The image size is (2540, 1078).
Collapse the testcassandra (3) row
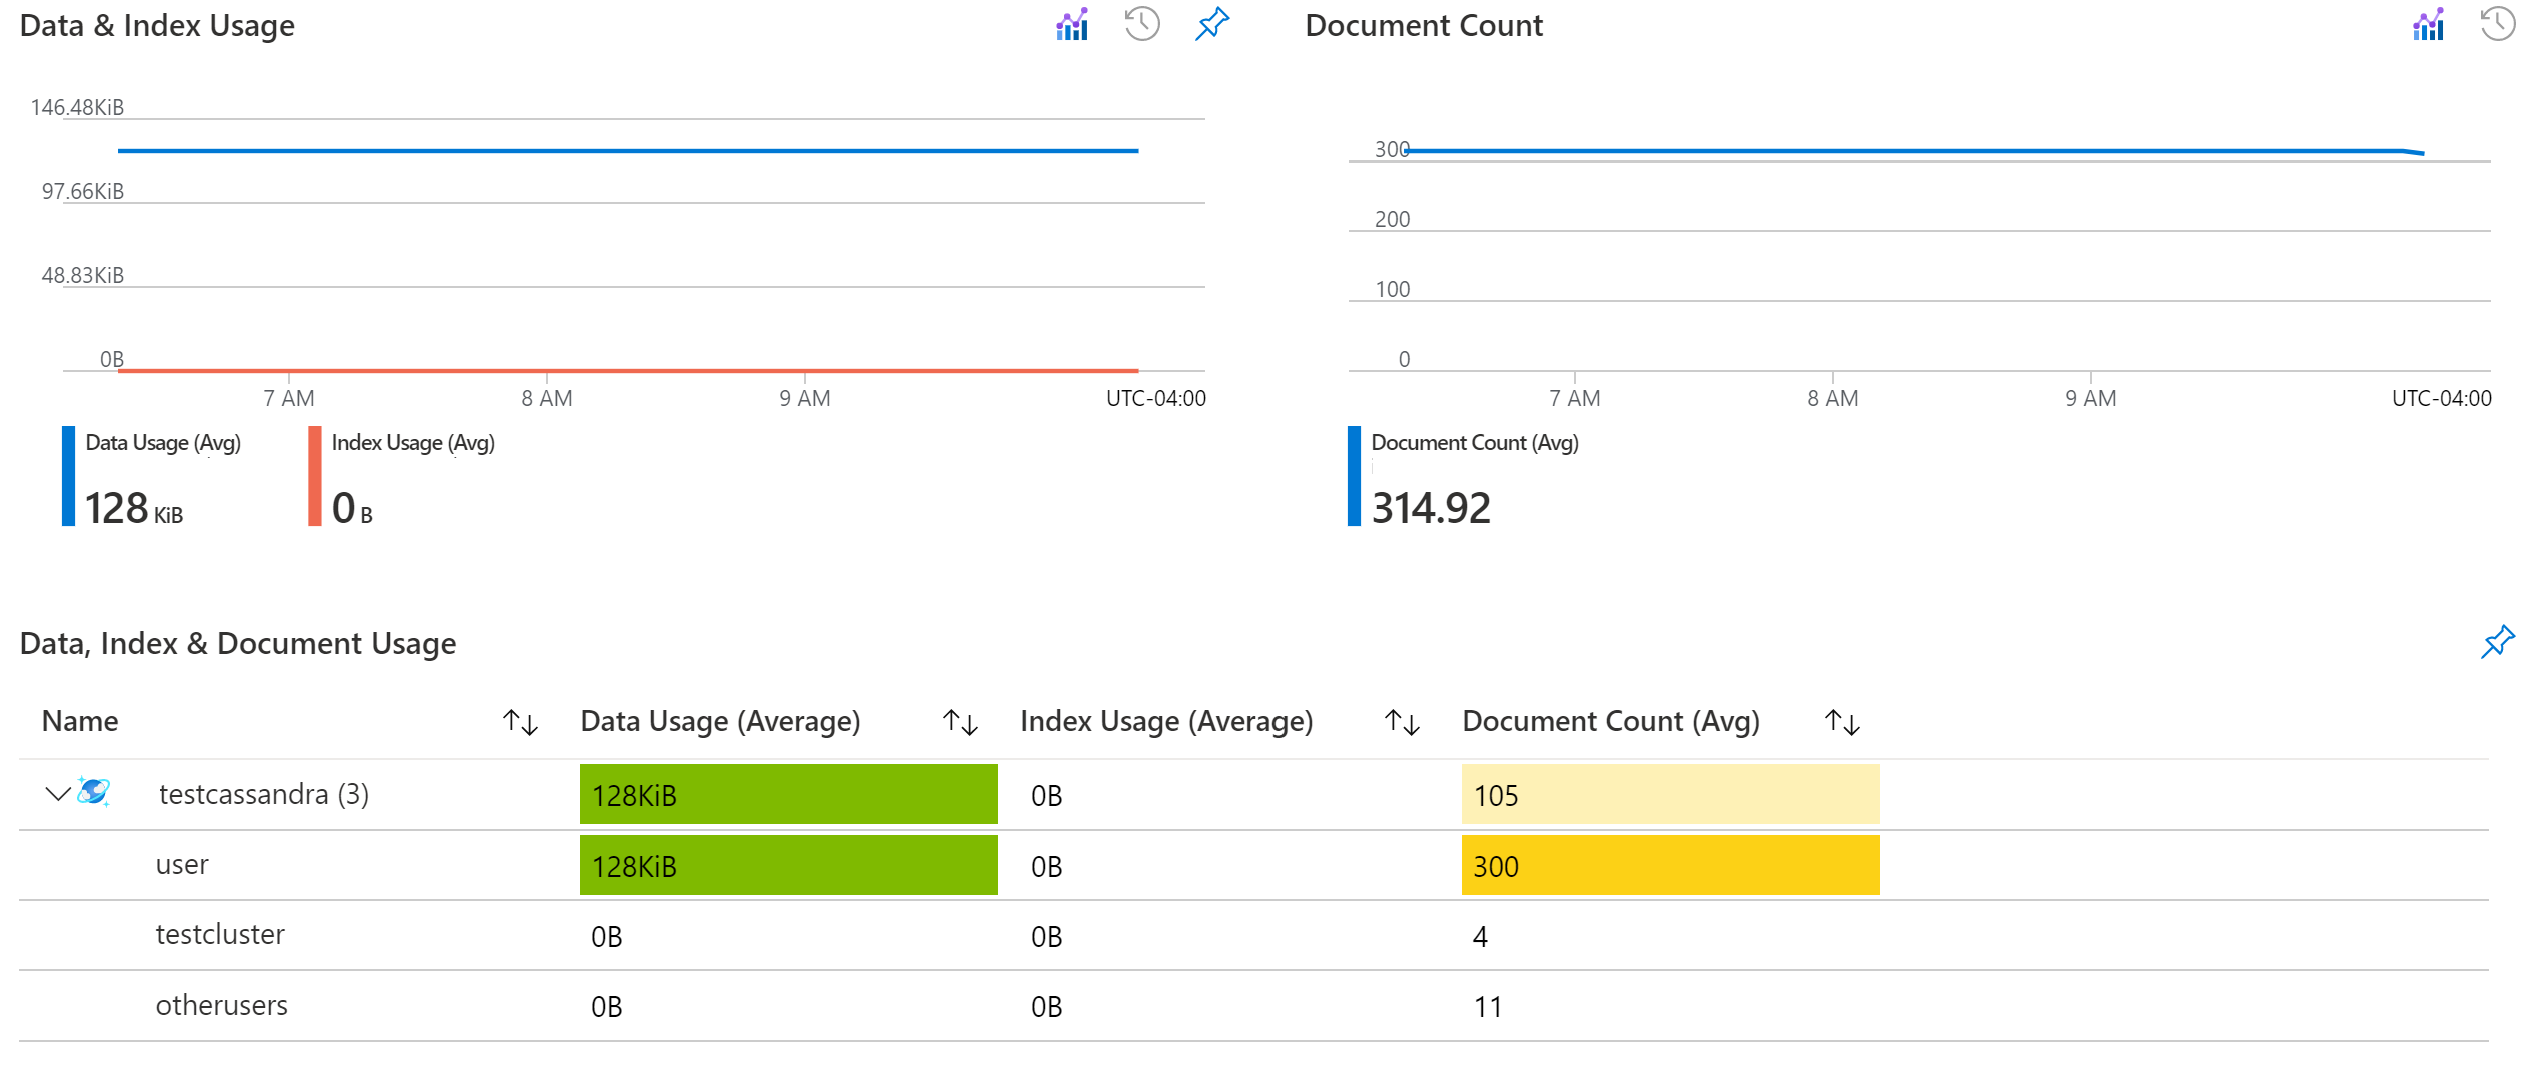(57, 794)
